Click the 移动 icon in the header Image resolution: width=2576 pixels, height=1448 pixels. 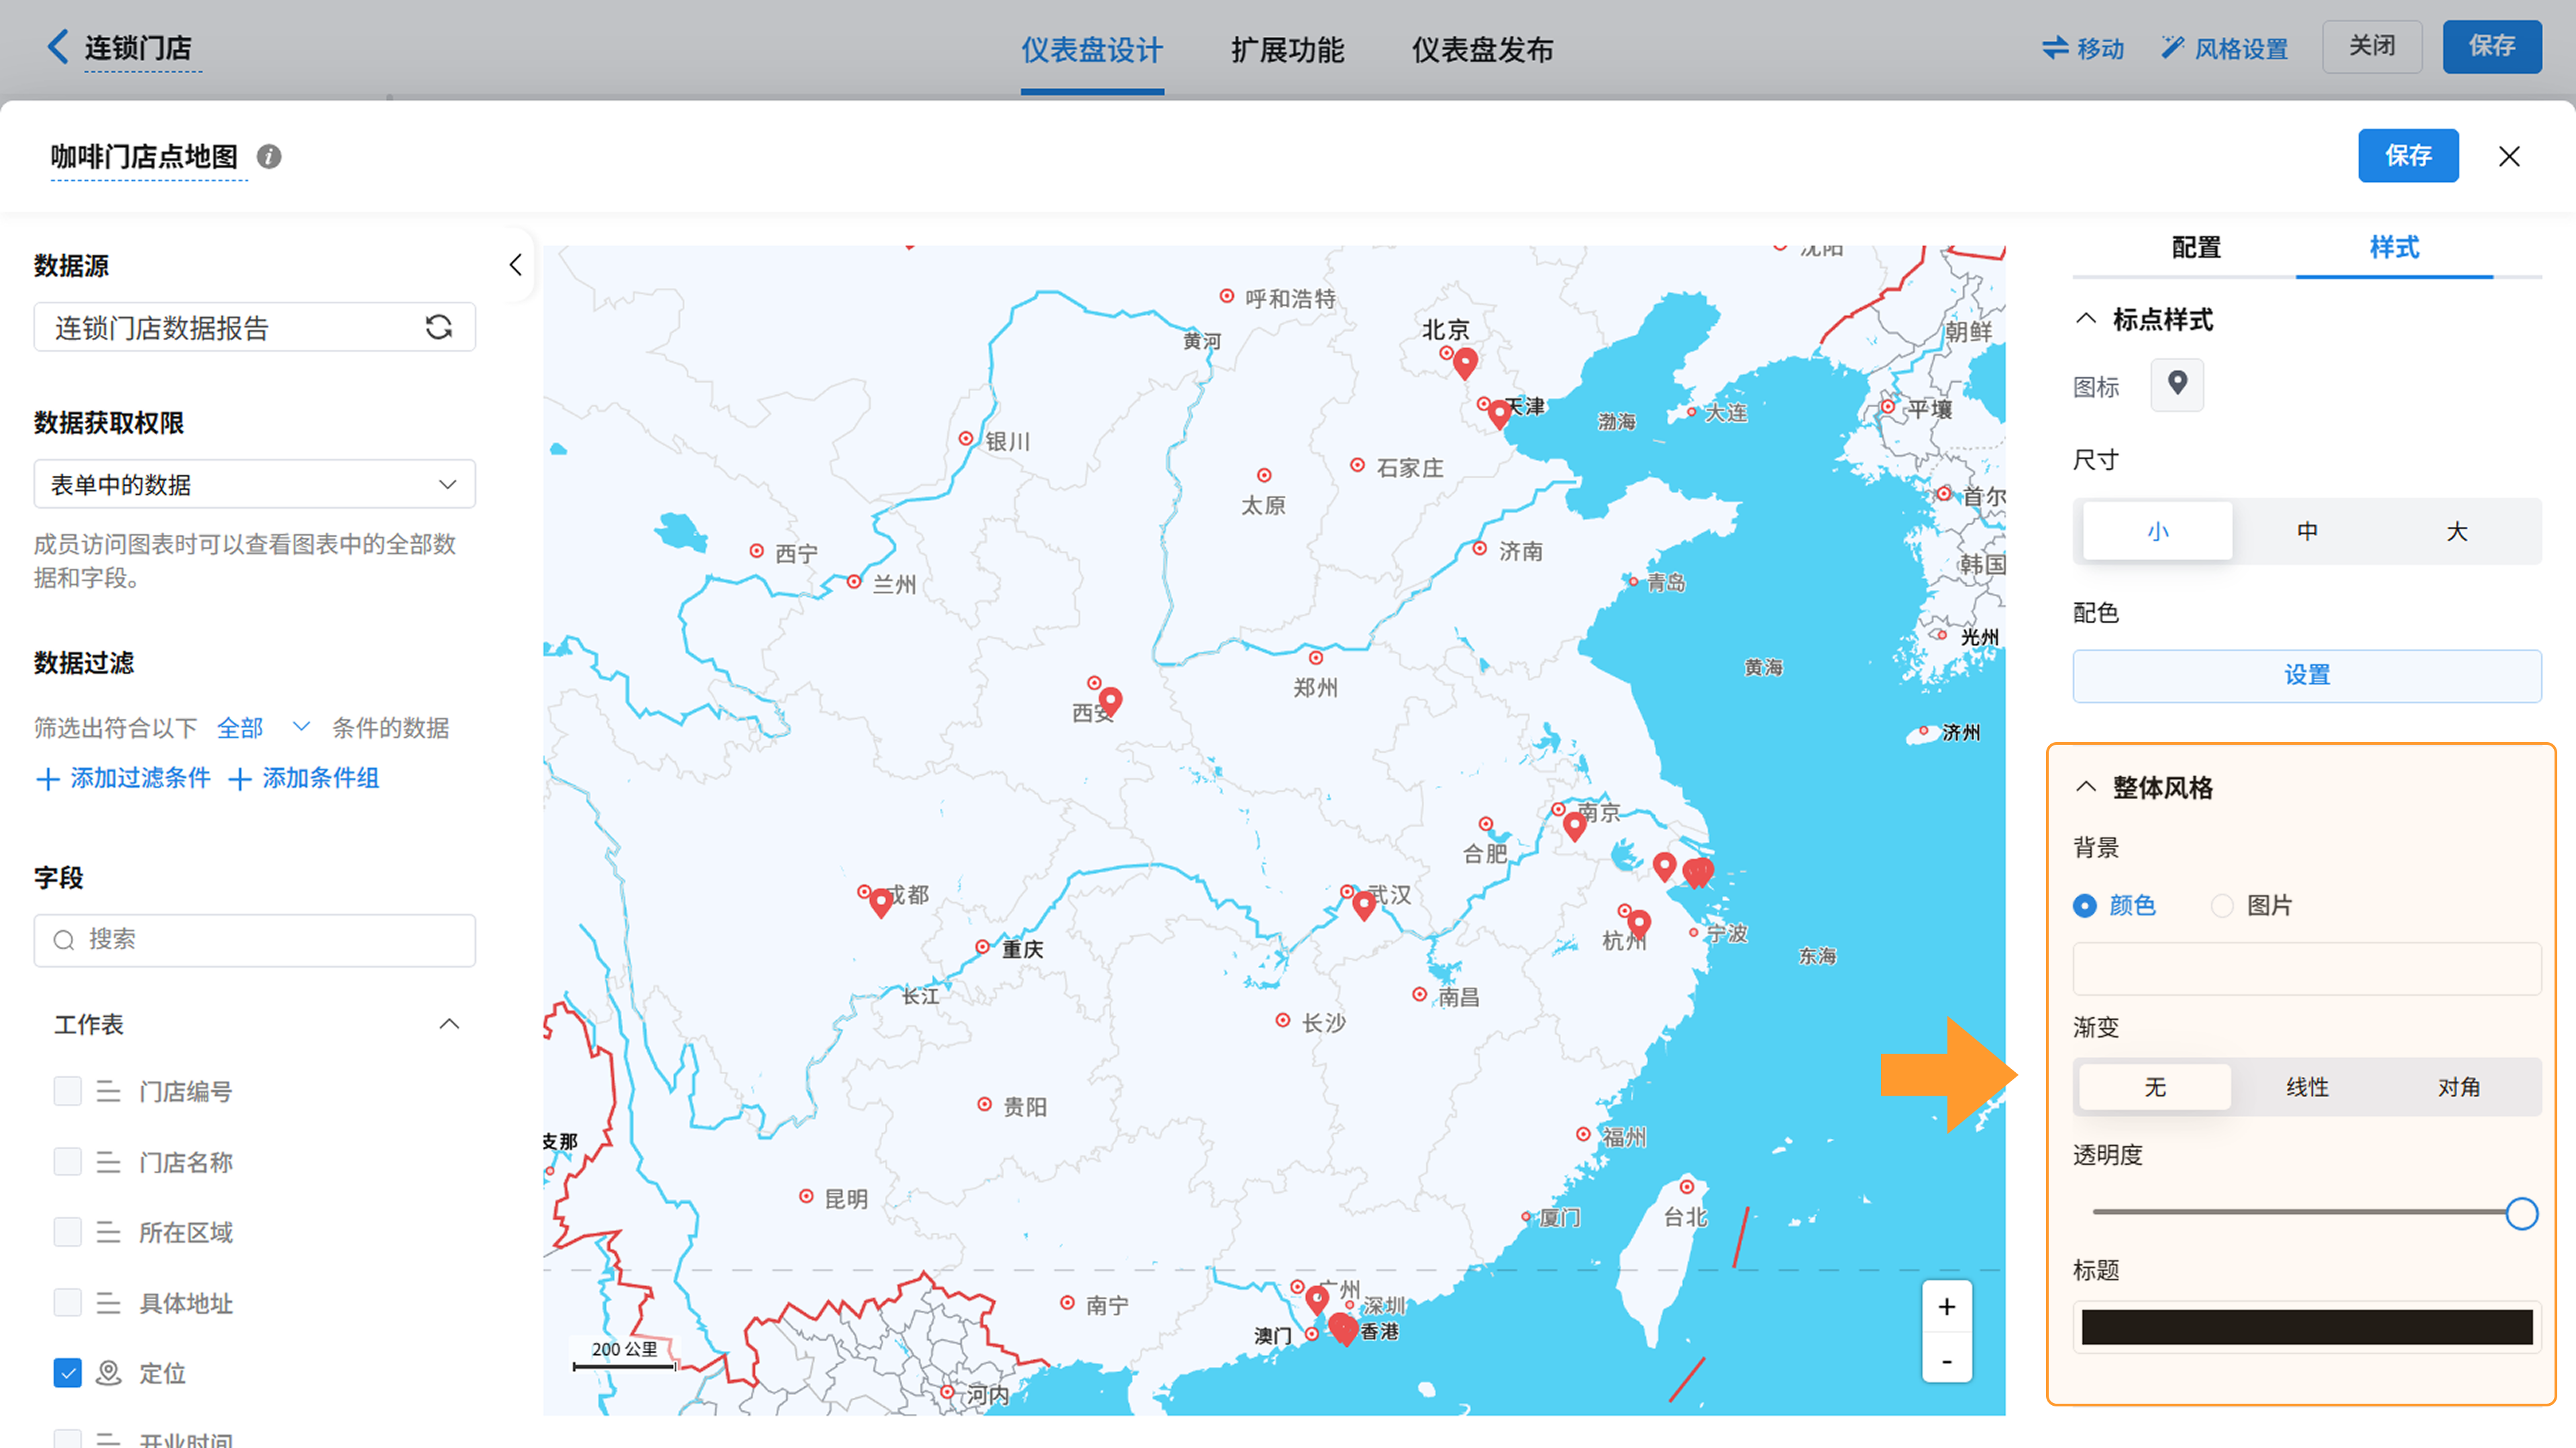tap(2056, 48)
